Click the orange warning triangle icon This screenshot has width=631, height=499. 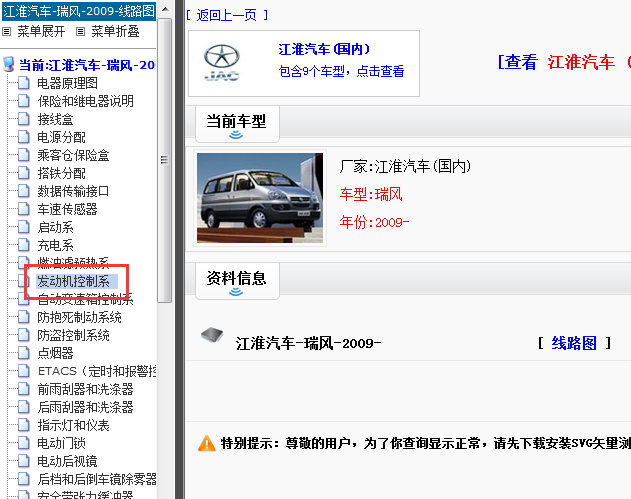(x=207, y=443)
